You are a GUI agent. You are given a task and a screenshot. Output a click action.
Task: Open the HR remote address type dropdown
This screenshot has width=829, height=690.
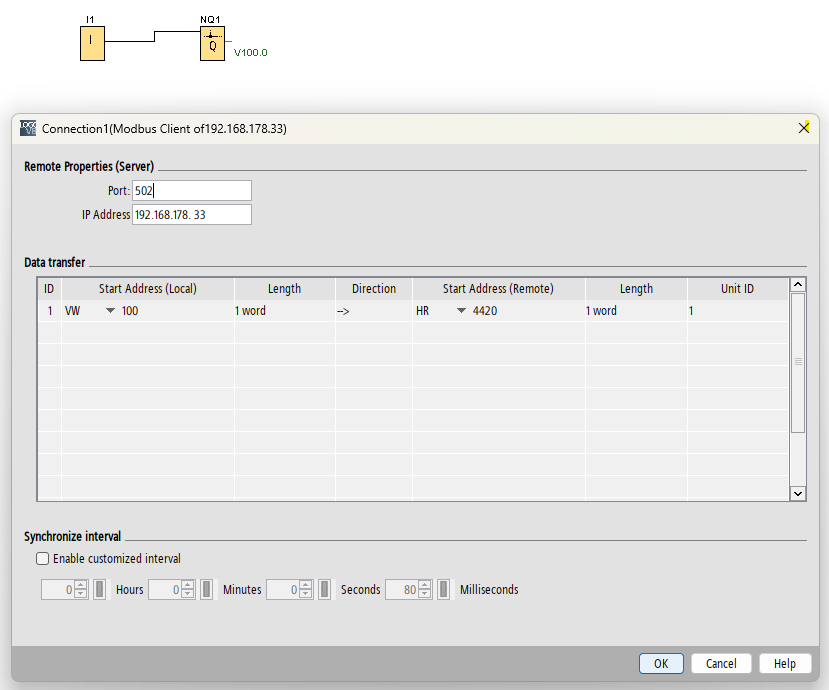pos(461,311)
